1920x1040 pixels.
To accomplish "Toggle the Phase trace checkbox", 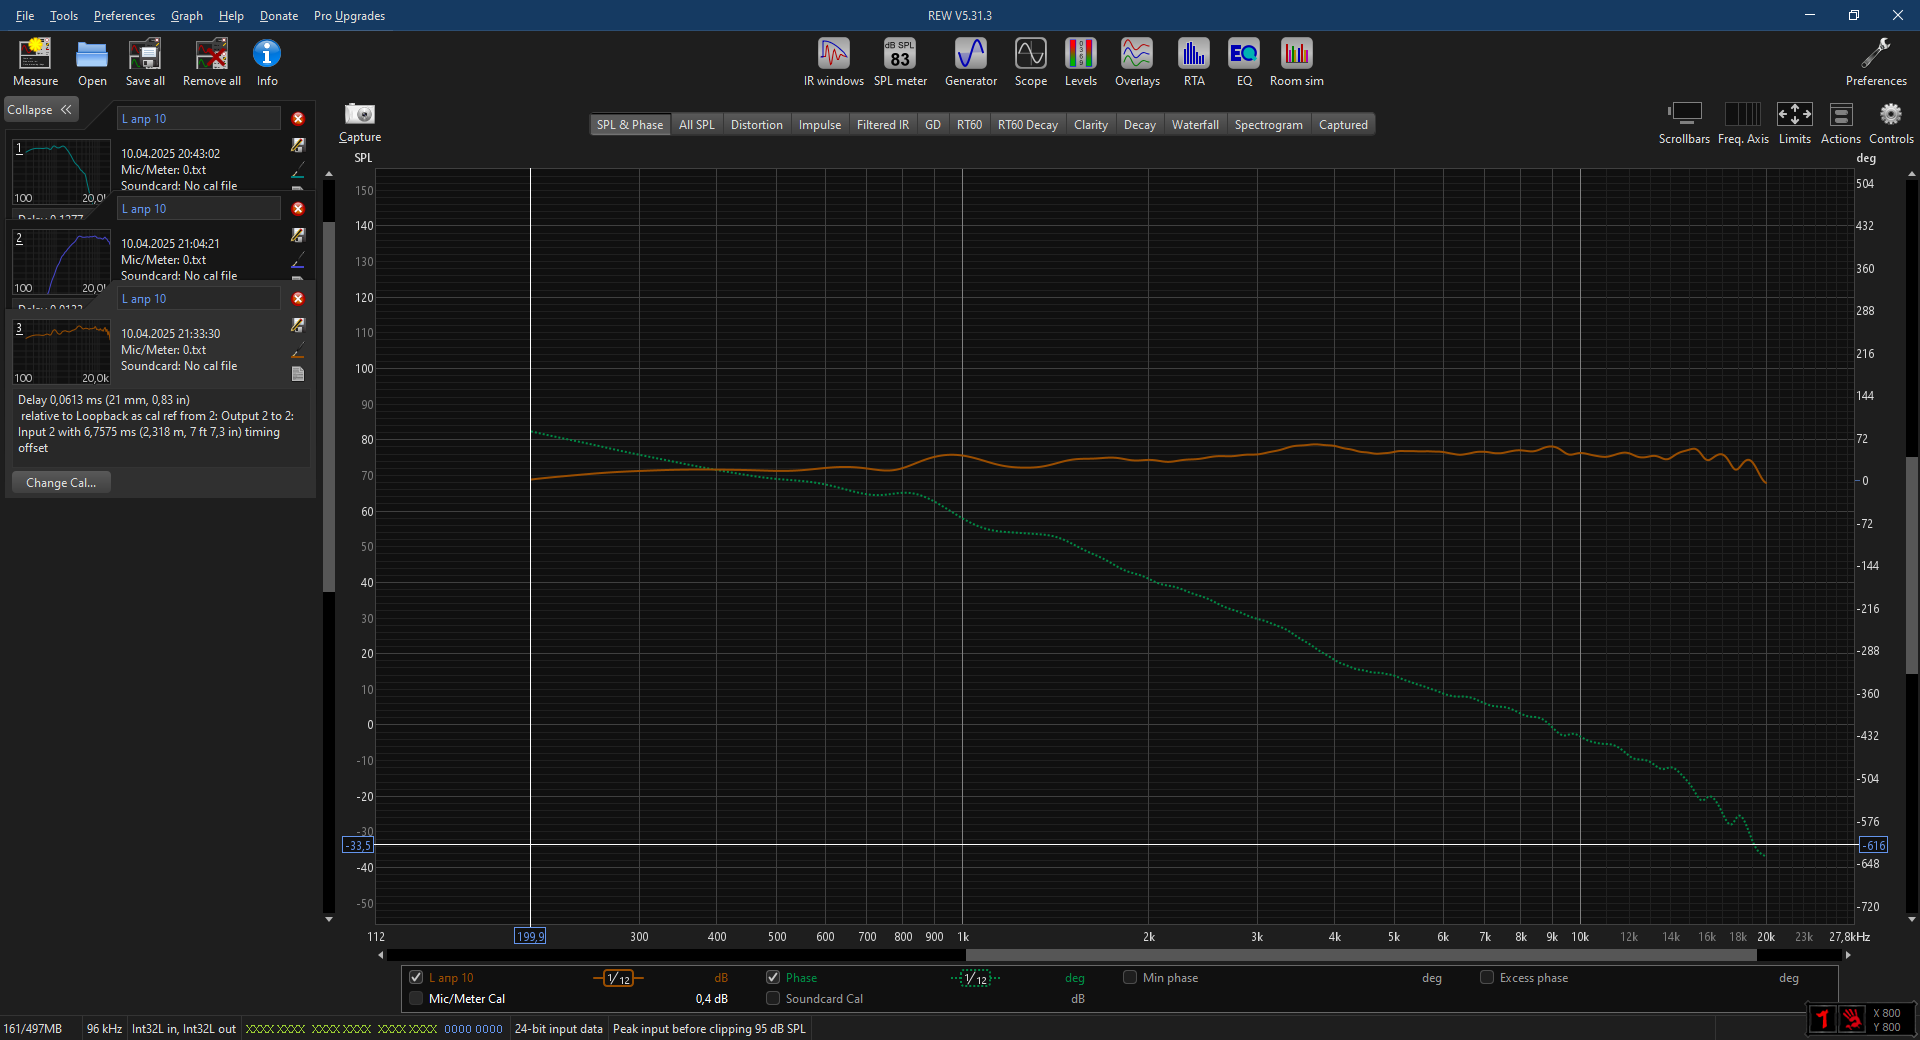I will [x=773, y=977].
